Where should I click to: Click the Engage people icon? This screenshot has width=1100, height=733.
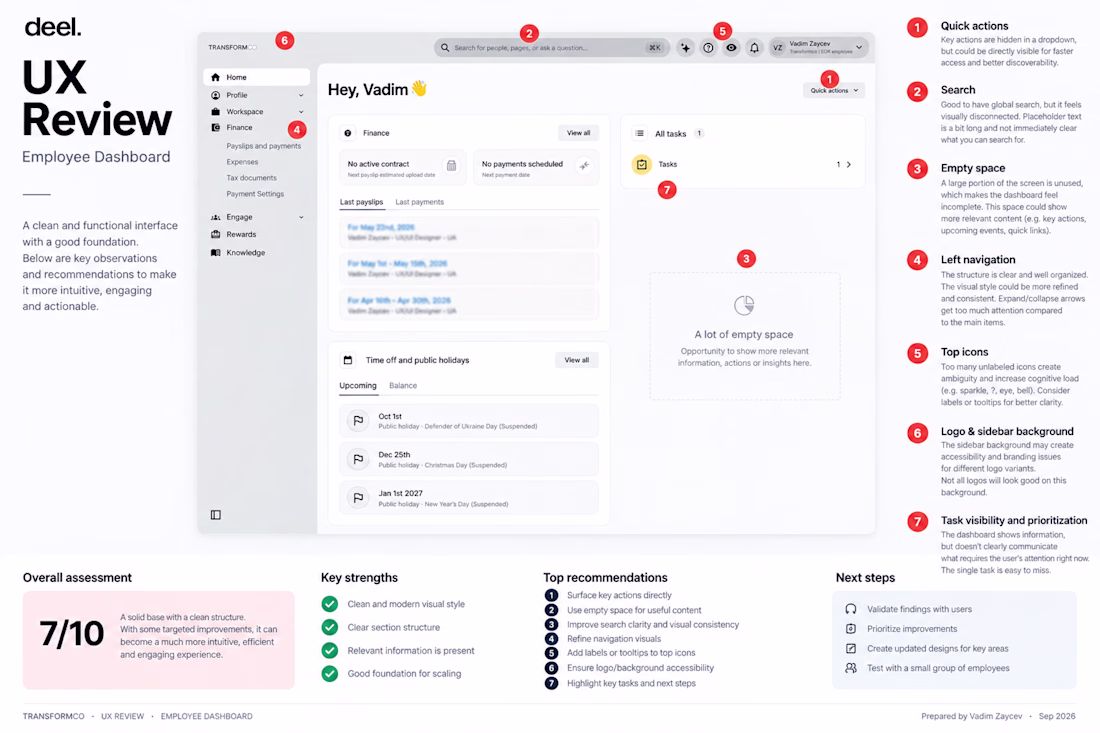click(215, 217)
